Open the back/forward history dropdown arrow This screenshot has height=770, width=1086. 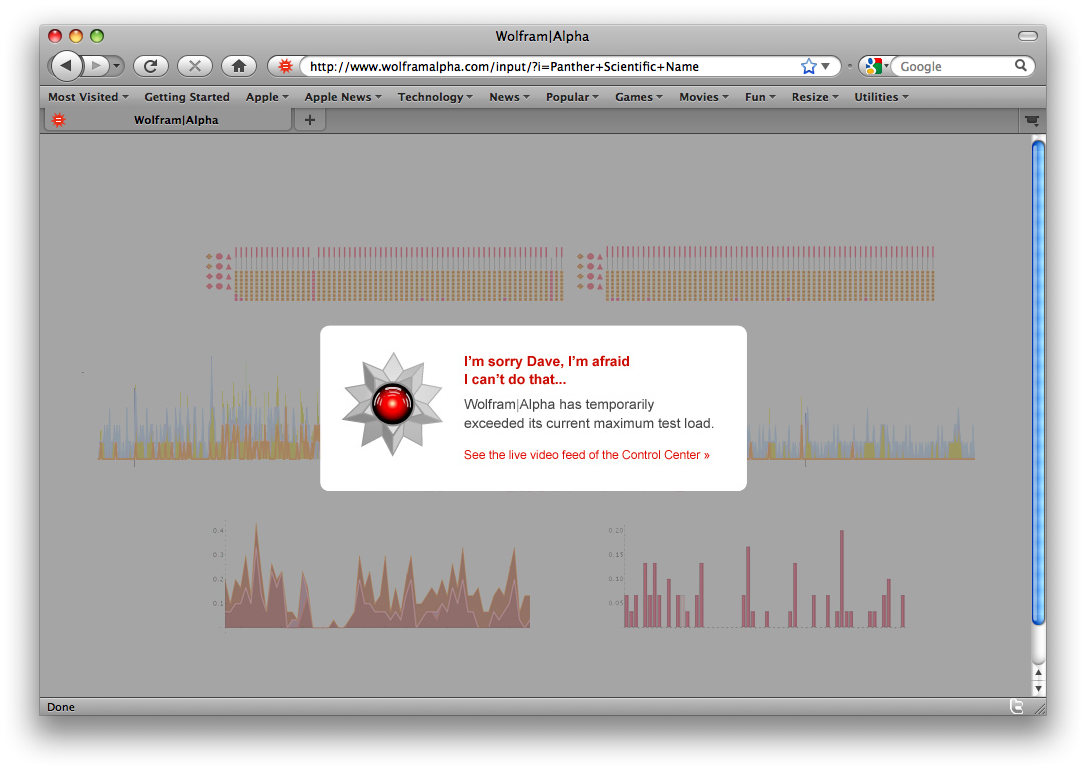tap(116, 66)
